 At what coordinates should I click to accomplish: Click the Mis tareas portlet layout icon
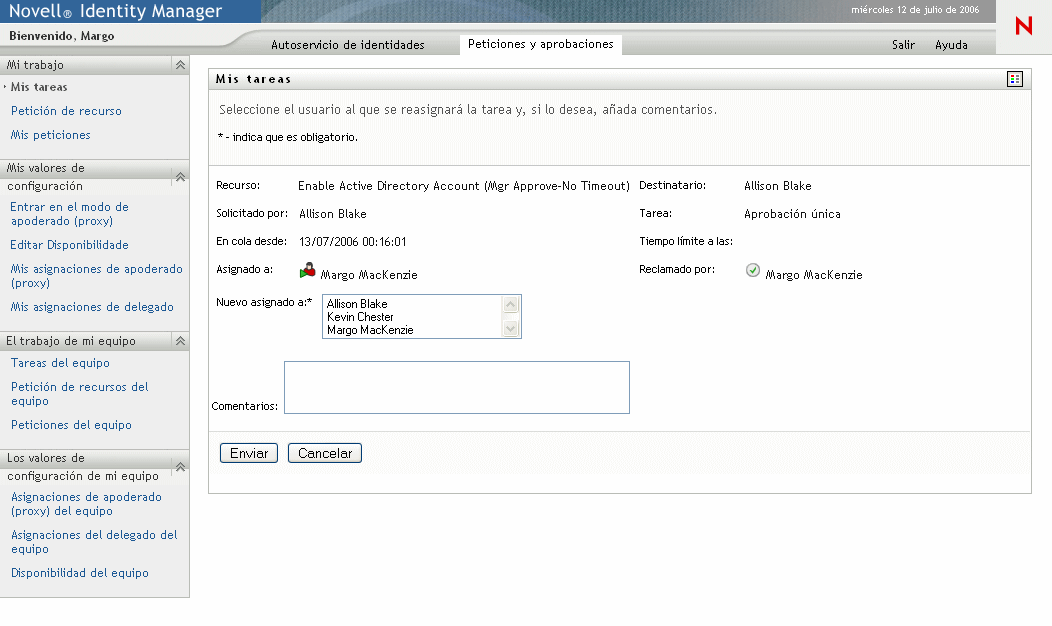point(1014,79)
